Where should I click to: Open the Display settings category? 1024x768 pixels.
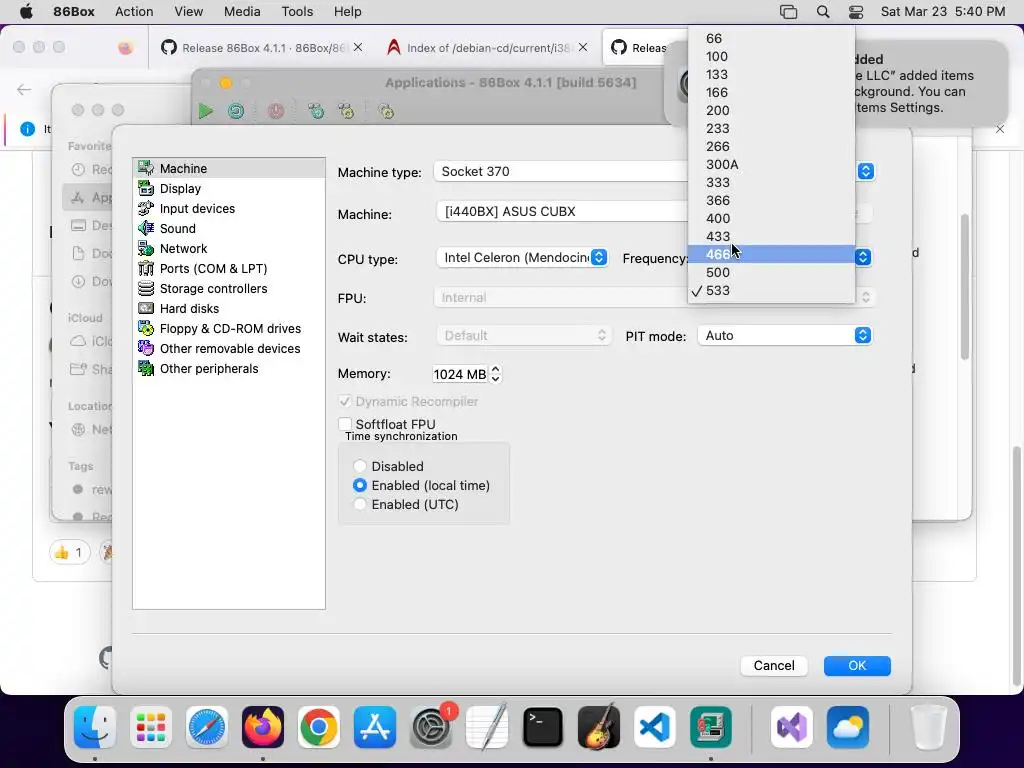pyautogui.click(x=229, y=189)
